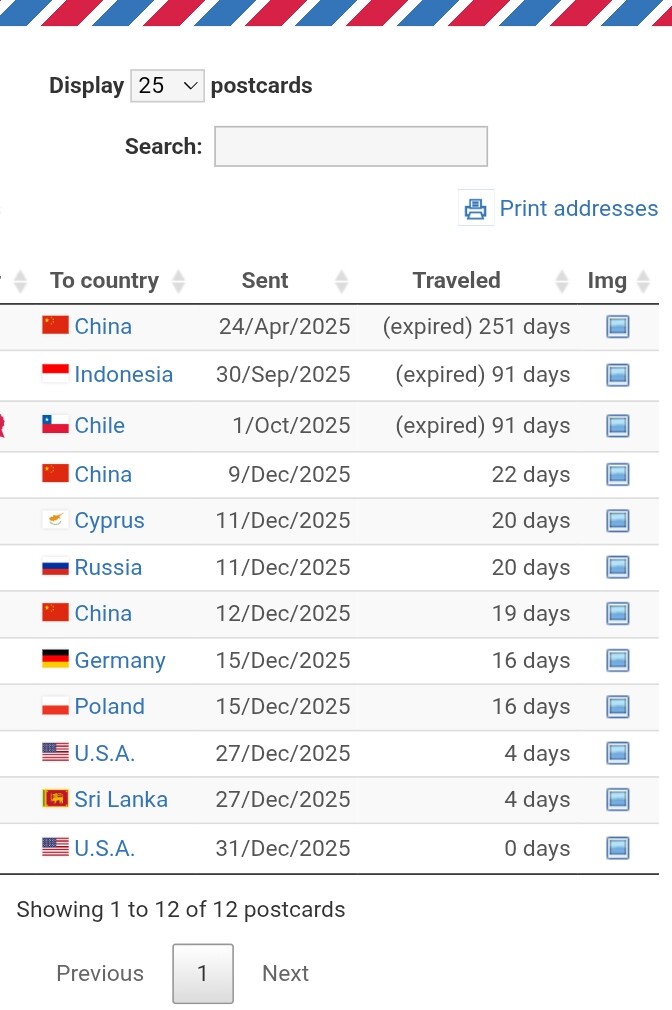Sort table by Sent date column
The image size is (672, 1010).
click(x=265, y=281)
